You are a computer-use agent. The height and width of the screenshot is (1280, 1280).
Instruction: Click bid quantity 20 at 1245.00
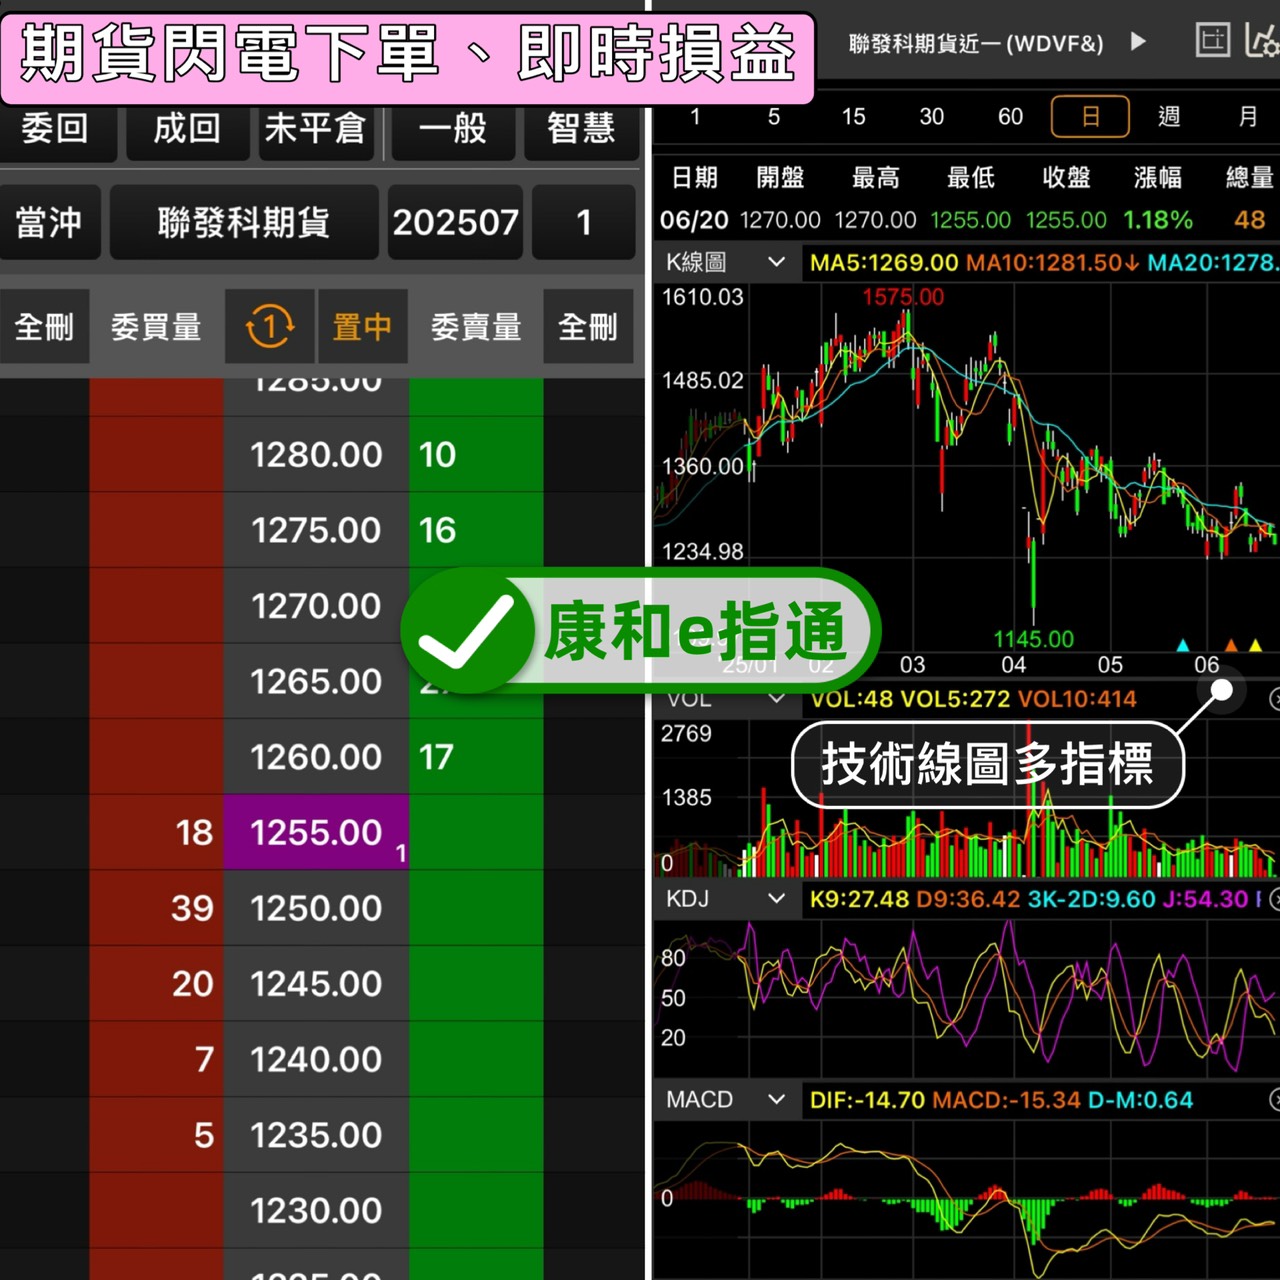pyautogui.click(x=192, y=984)
